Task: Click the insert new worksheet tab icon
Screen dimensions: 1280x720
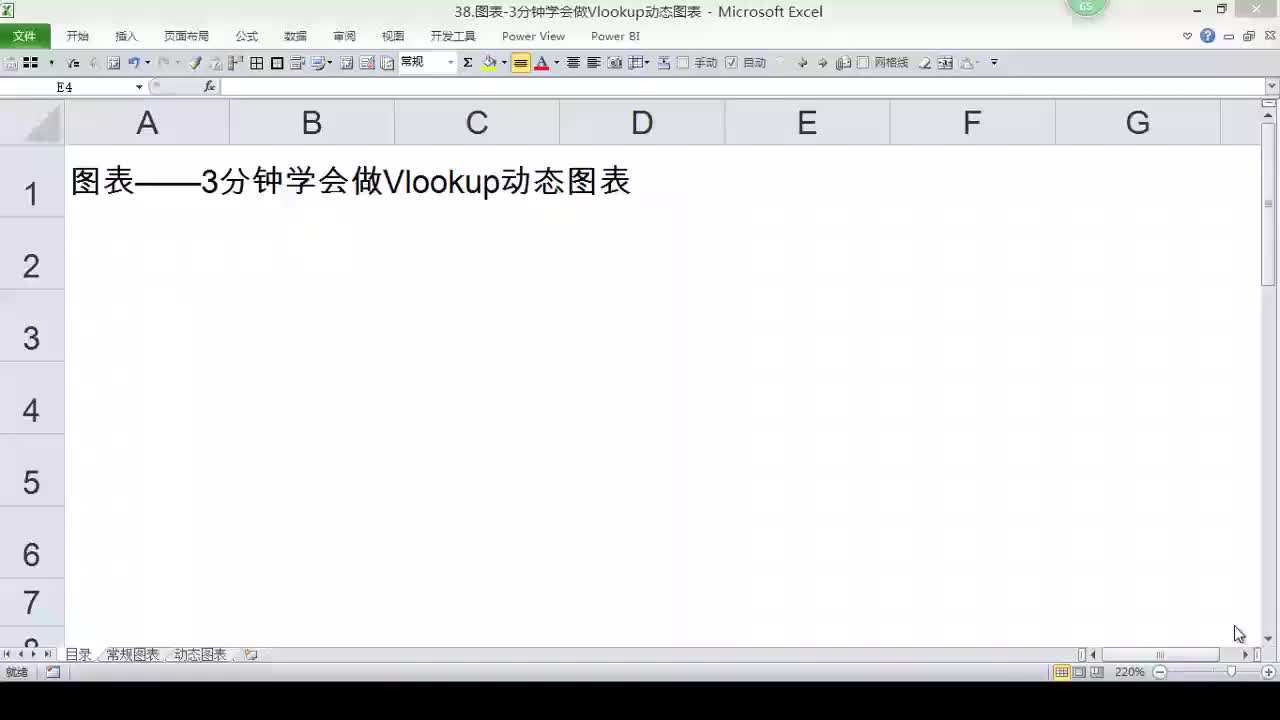Action: 251,655
